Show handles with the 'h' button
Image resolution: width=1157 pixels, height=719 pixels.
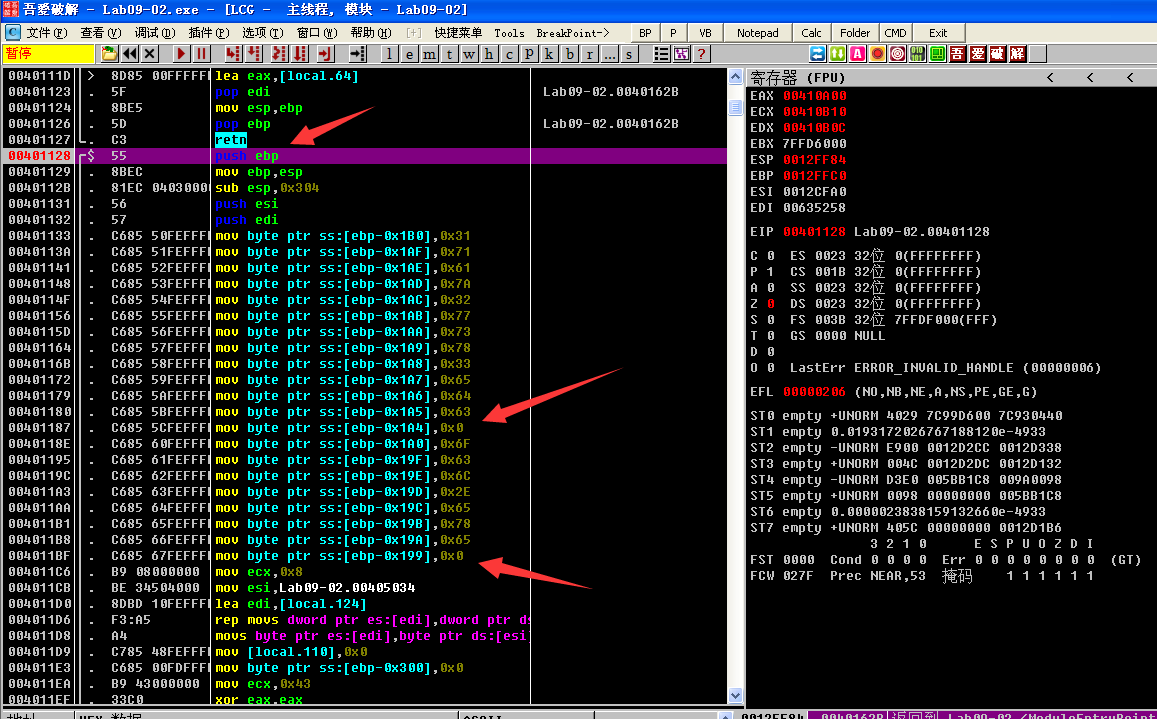coord(488,54)
